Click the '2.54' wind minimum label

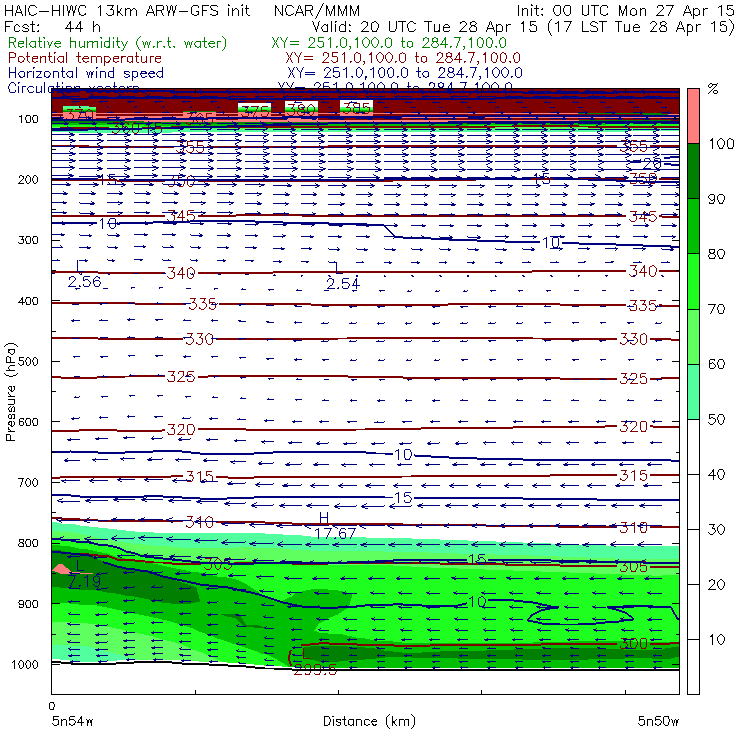tap(343, 284)
